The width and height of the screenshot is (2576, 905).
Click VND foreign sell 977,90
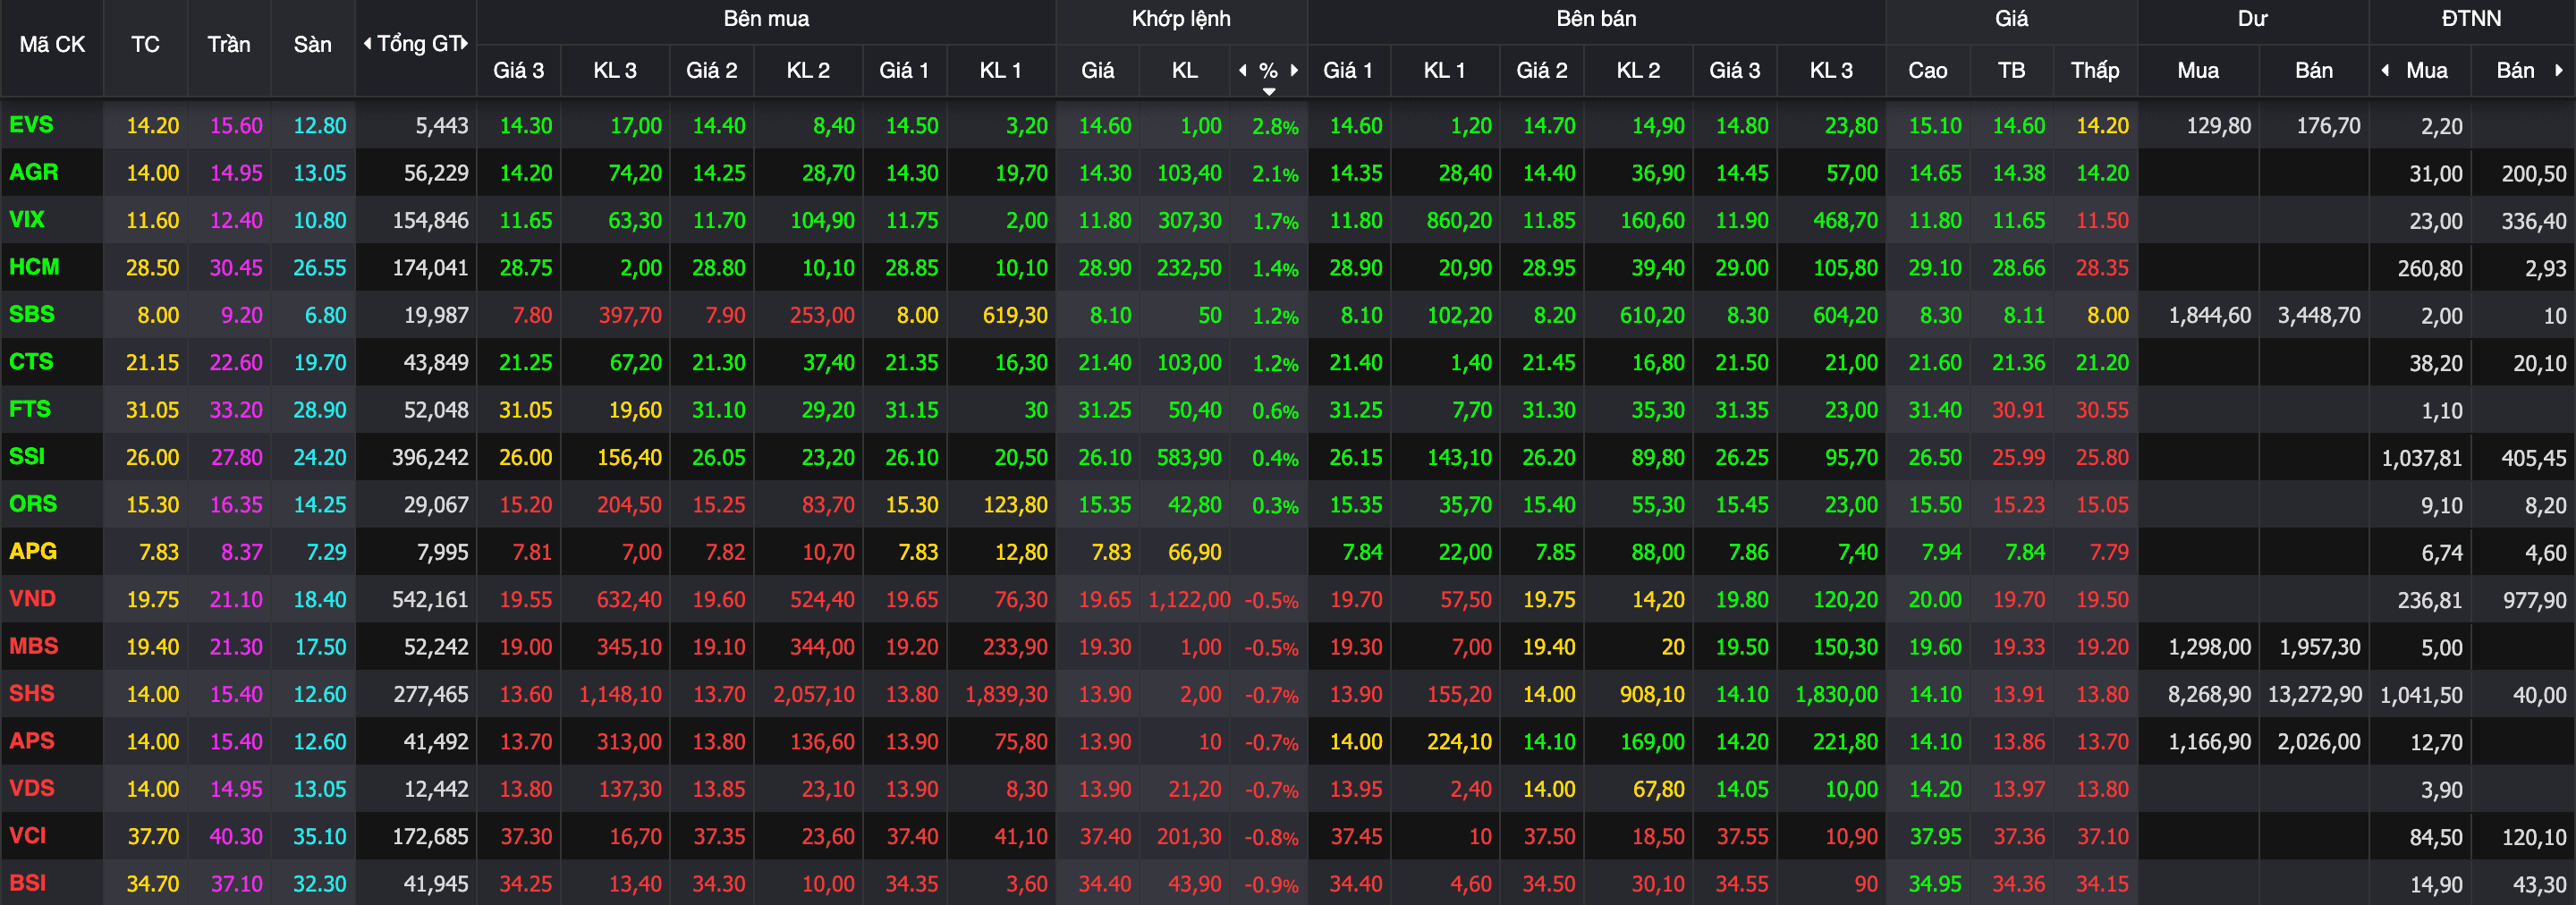[2533, 600]
